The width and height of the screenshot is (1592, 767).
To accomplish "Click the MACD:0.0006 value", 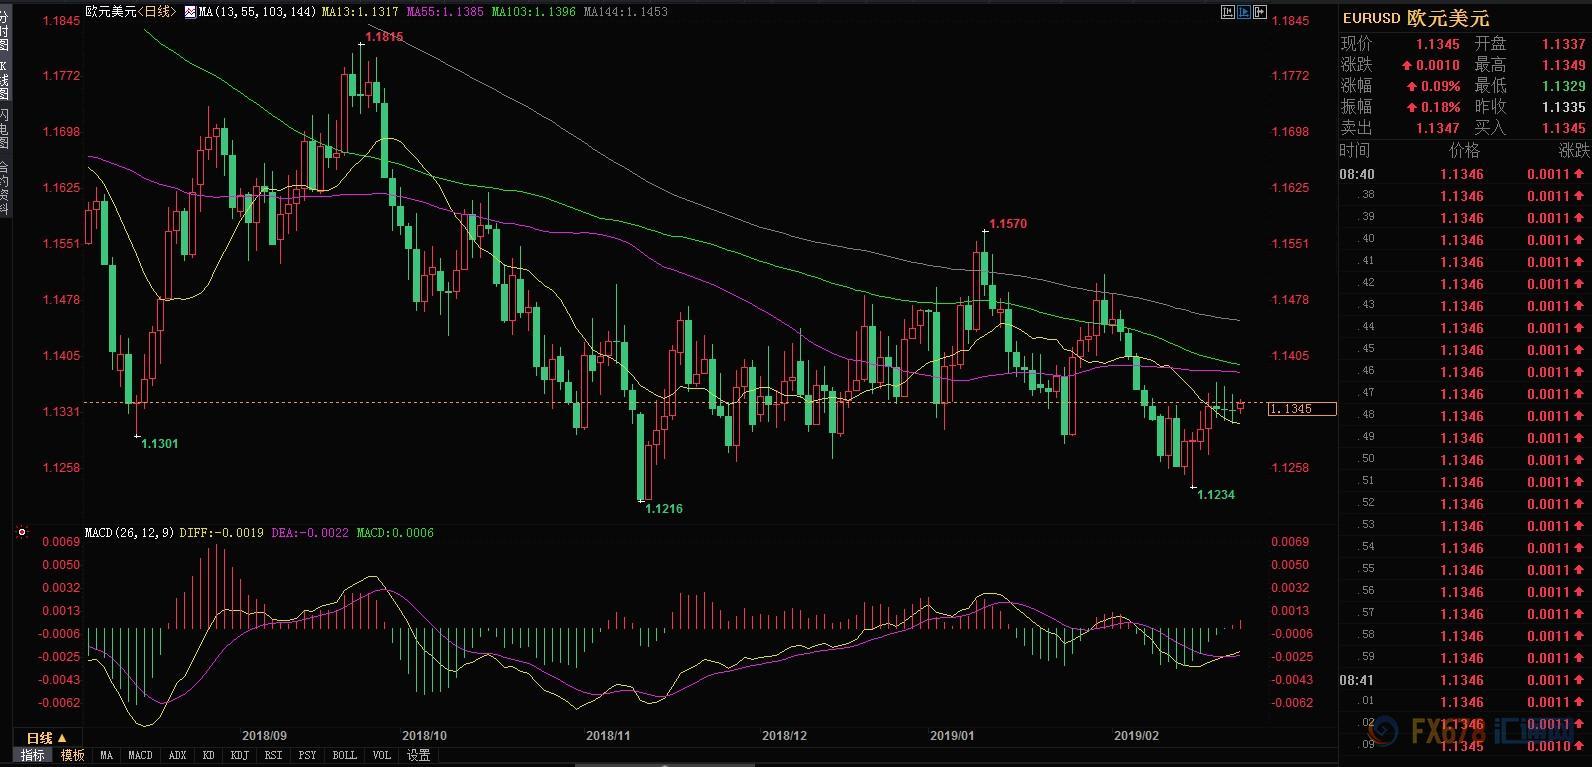I will point(395,533).
